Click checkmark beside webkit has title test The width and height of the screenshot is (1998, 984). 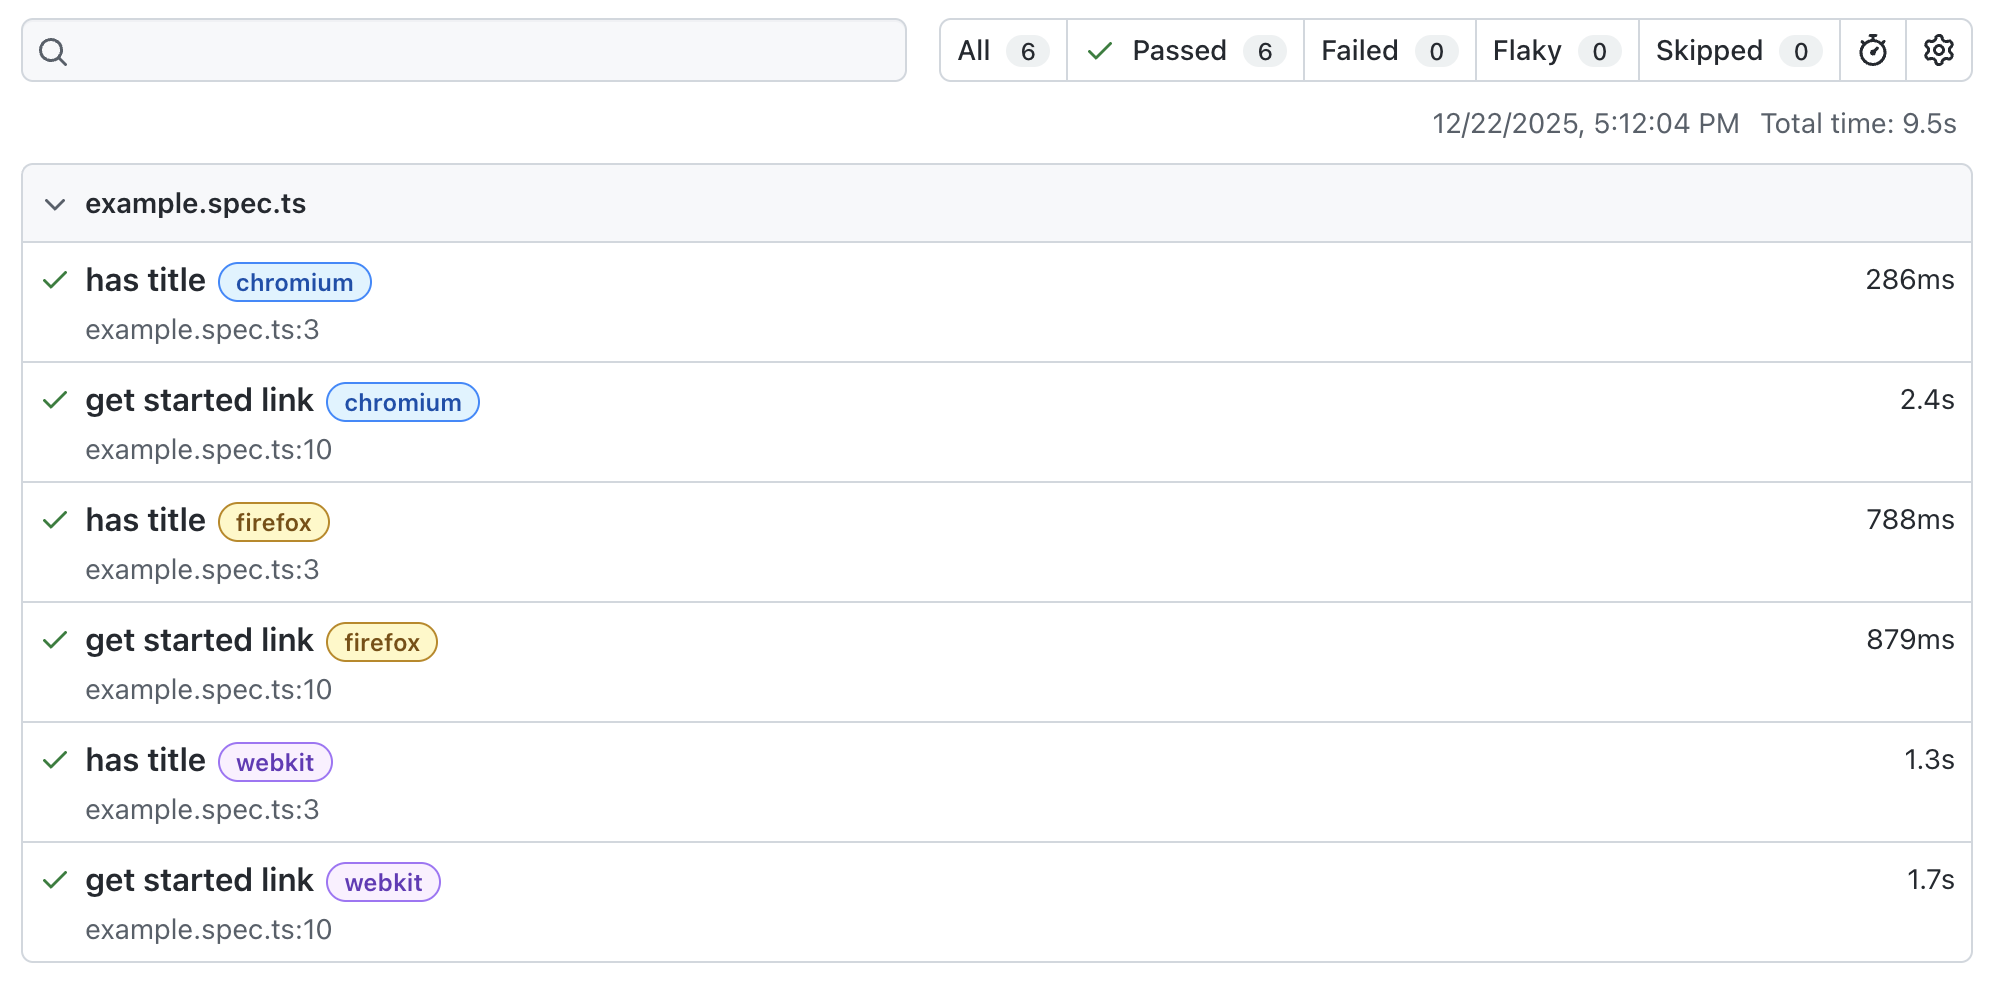[55, 760]
